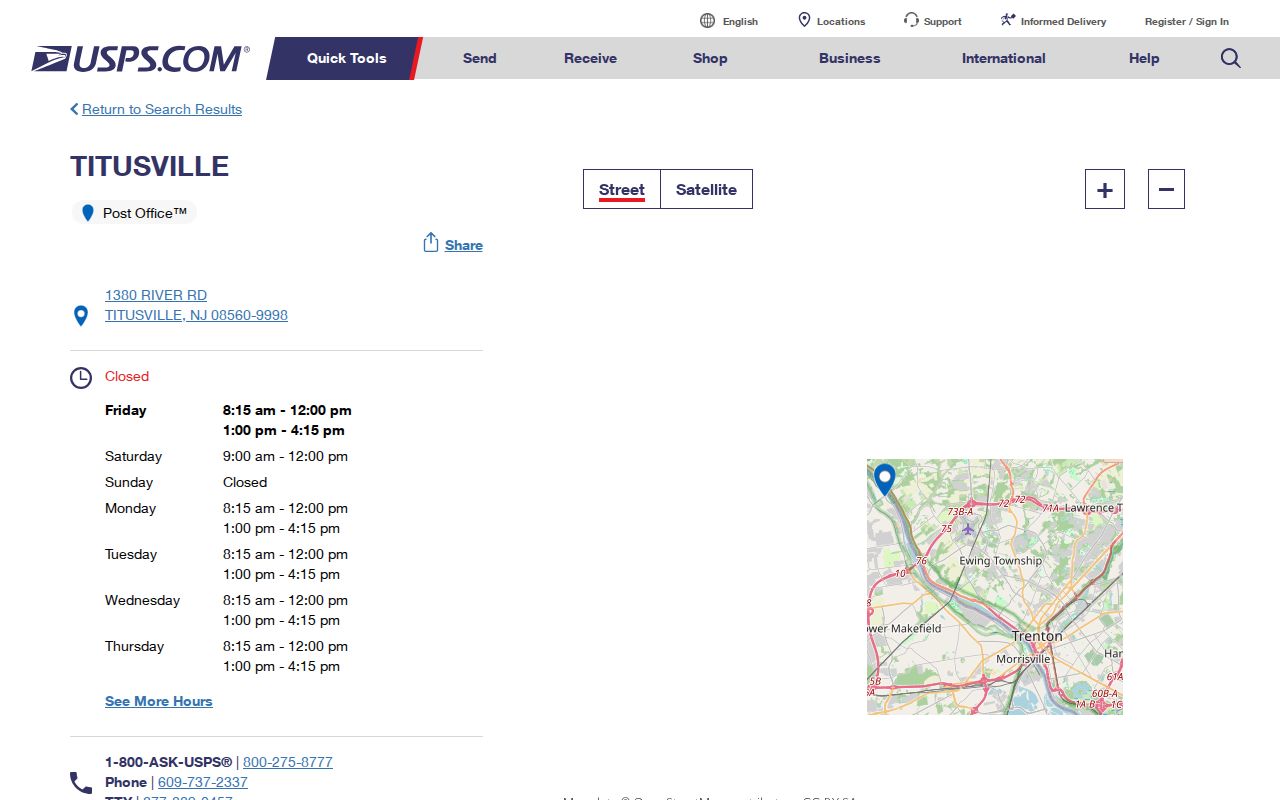Screen dimensions: 1280x800
Task: Open the Receive menu
Action: pos(590,58)
